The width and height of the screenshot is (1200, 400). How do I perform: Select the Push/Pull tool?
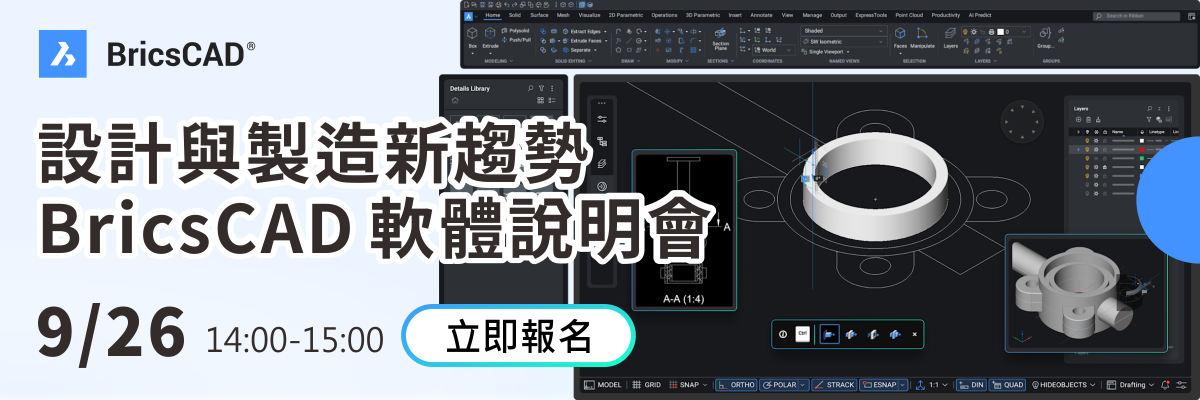click(515, 40)
